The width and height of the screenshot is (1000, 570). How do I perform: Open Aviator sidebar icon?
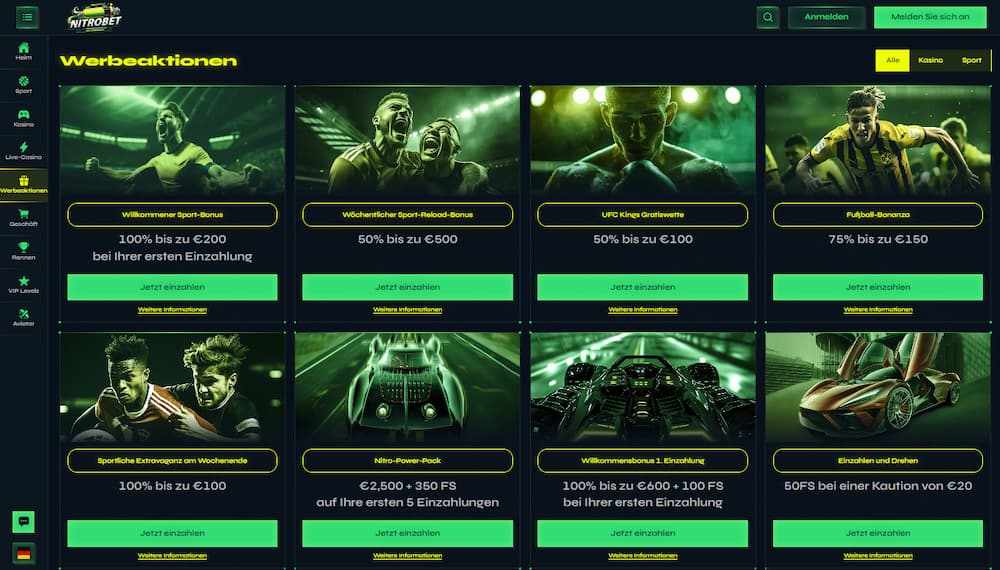pyautogui.click(x=24, y=314)
